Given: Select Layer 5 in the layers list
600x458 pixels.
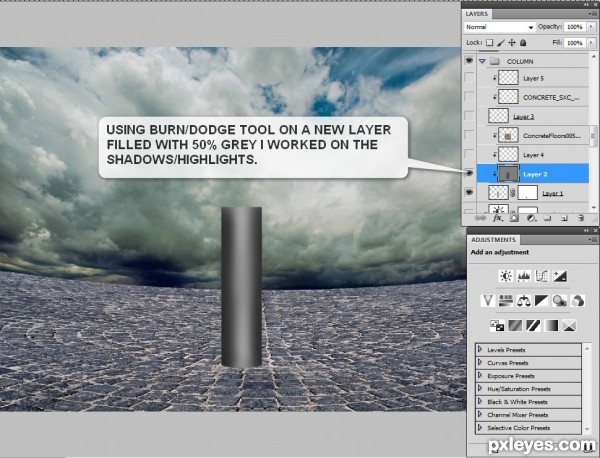Looking at the screenshot, I should [533, 78].
